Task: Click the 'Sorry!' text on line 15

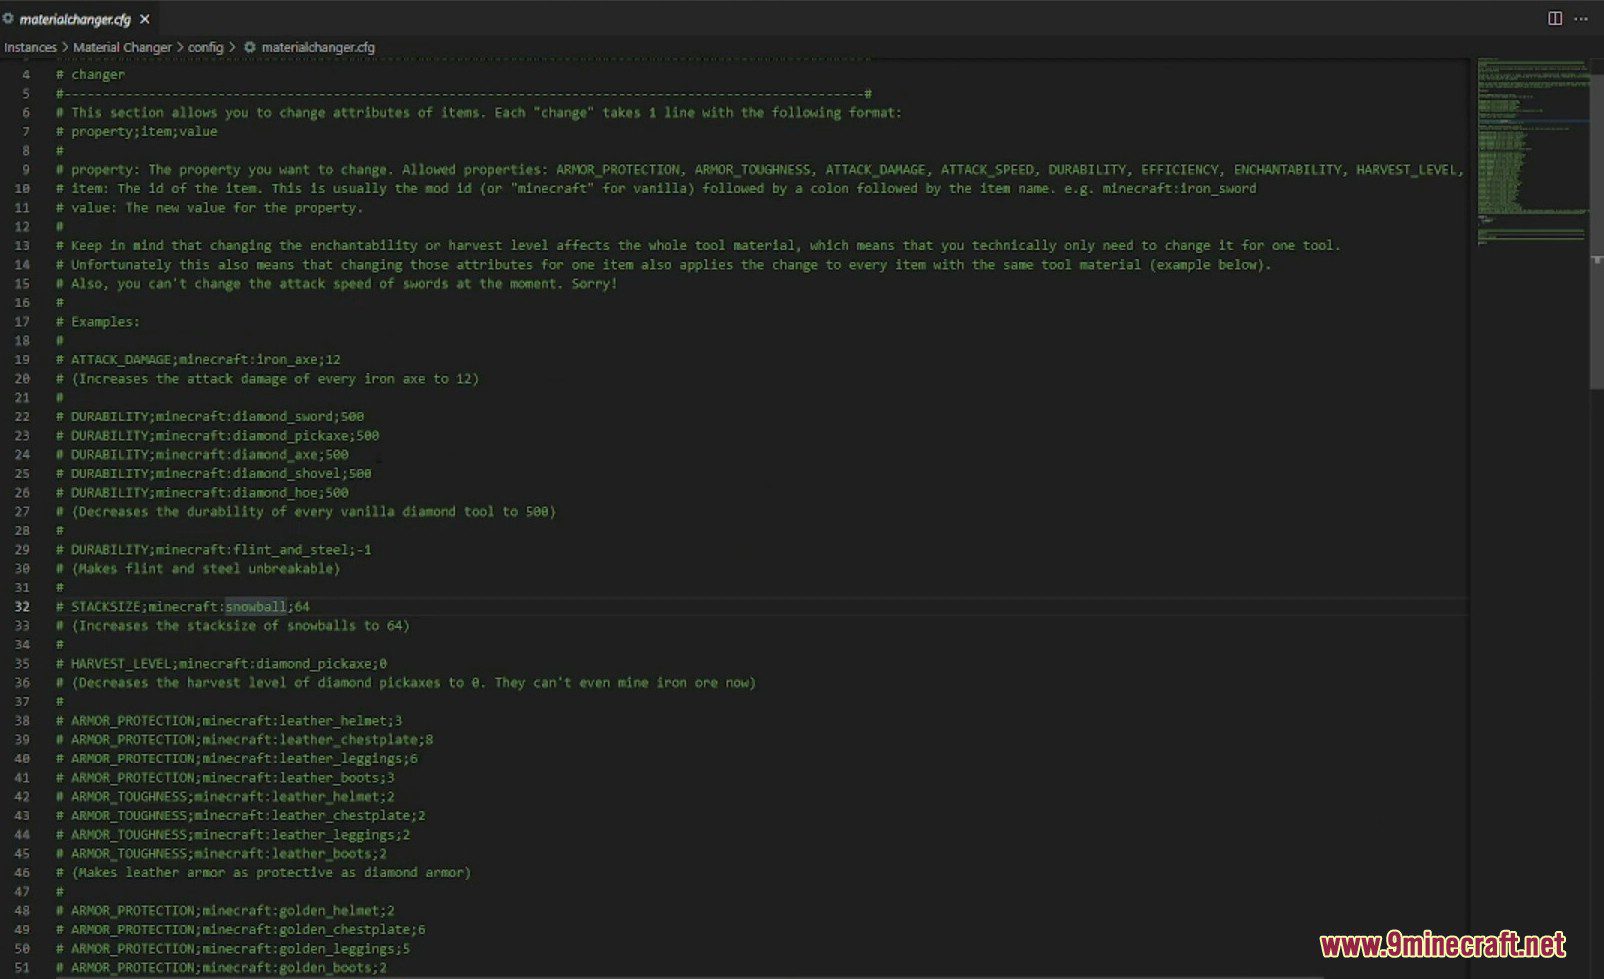Action: (594, 284)
